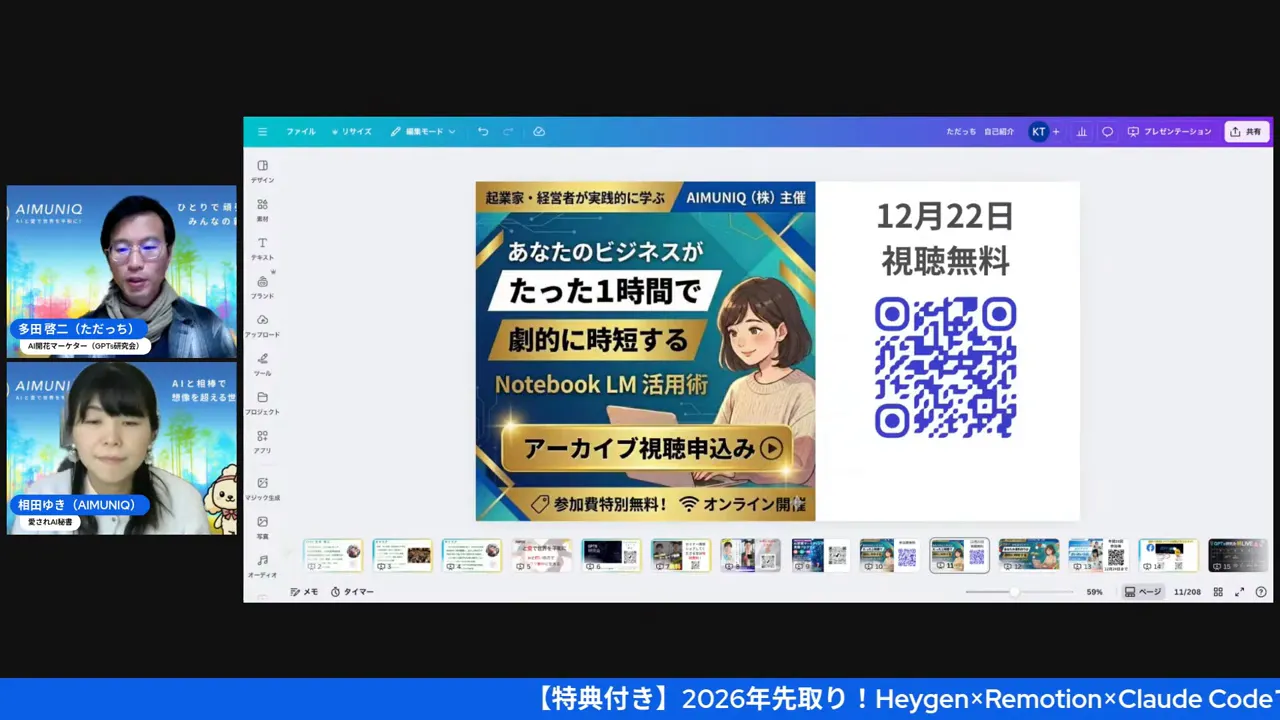Open the デザイン panel in the sidebar
The width and height of the screenshot is (1280, 720).
pos(262,172)
